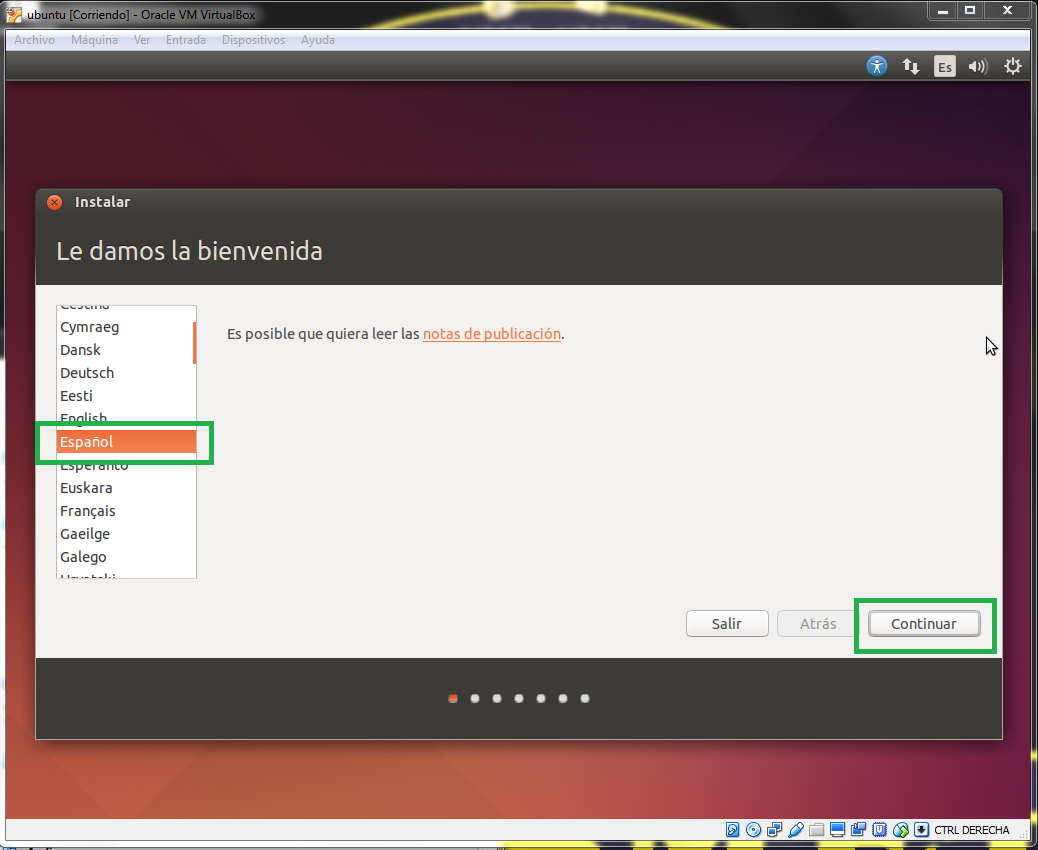The image size is (1038, 850).
Task: Minimize the VirtualBox window
Action: (x=943, y=11)
